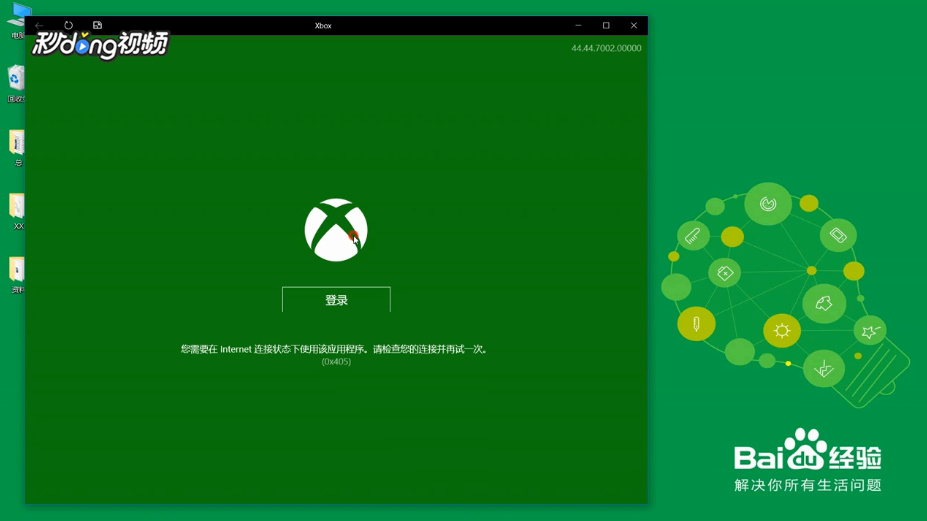The height and width of the screenshot is (521, 927).
Task: Select the Recycle Bin desktop icon
Action: (16, 83)
